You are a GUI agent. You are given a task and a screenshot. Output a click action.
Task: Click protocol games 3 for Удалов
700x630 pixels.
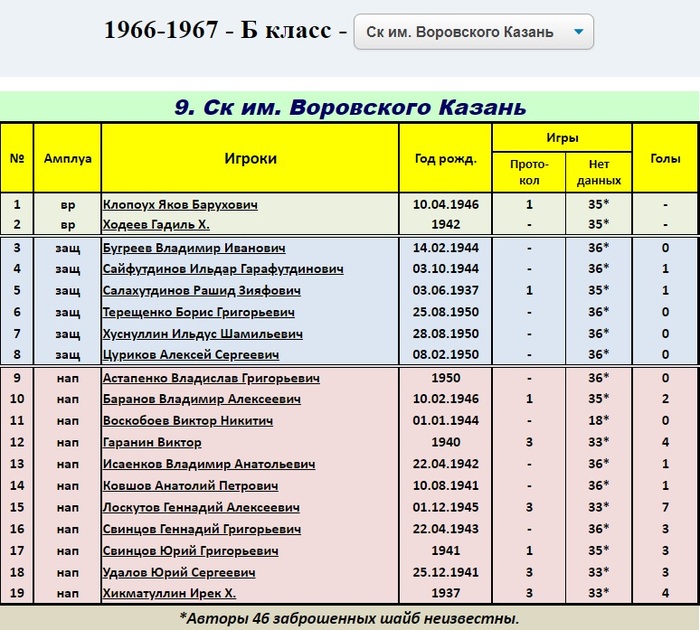click(x=529, y=572)
